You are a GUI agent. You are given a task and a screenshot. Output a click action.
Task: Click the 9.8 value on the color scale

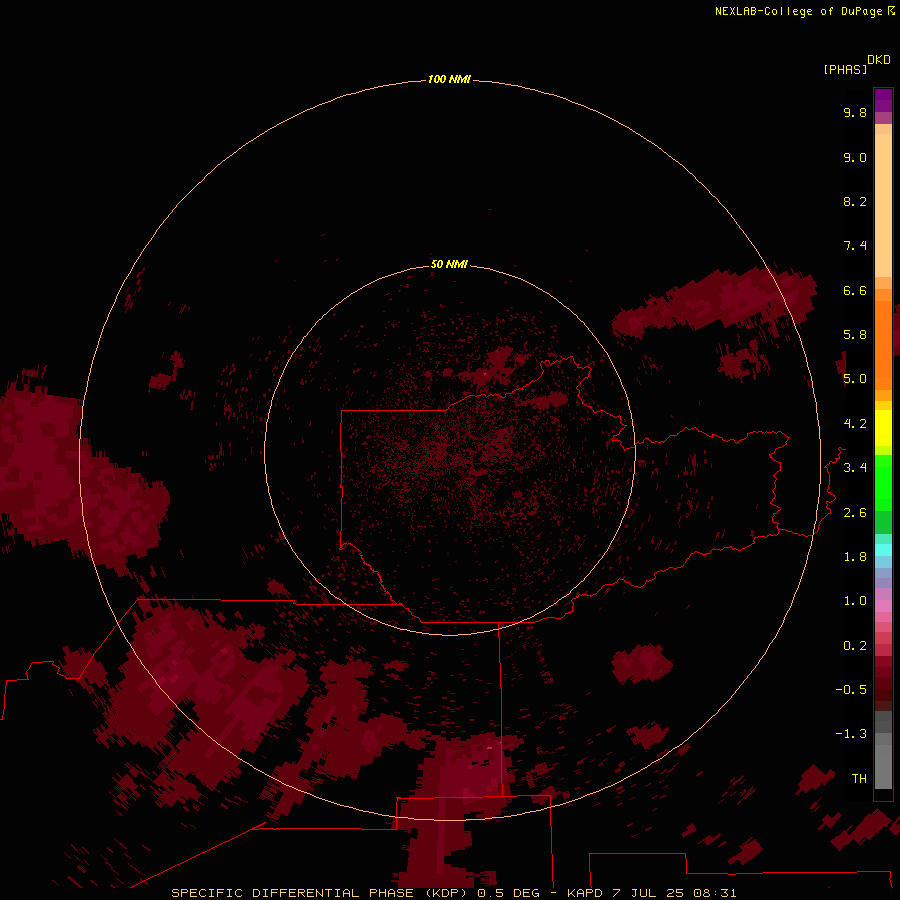tap(855, 112)
